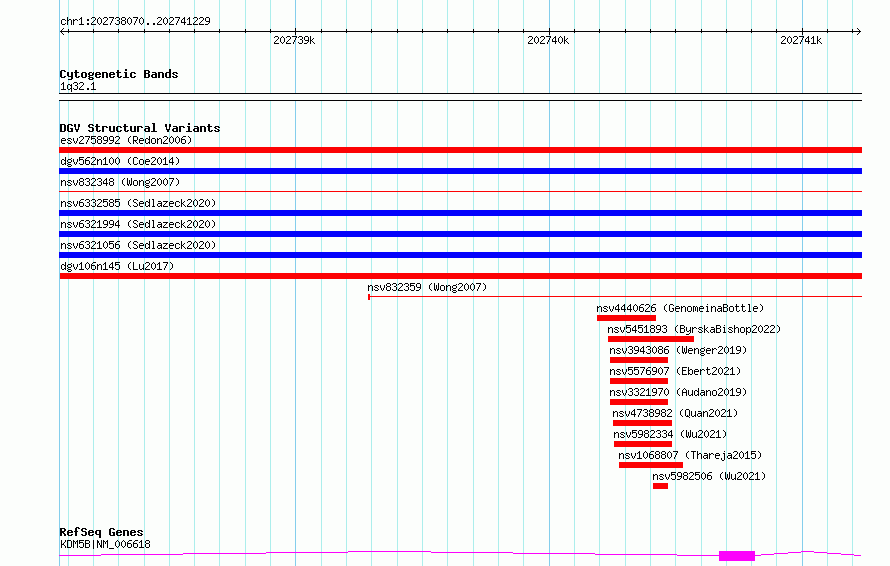This screenshot has height=566, width=890.
Task: Open the nsv5982334 (Wu2021) label
Action: click(670, 434)
